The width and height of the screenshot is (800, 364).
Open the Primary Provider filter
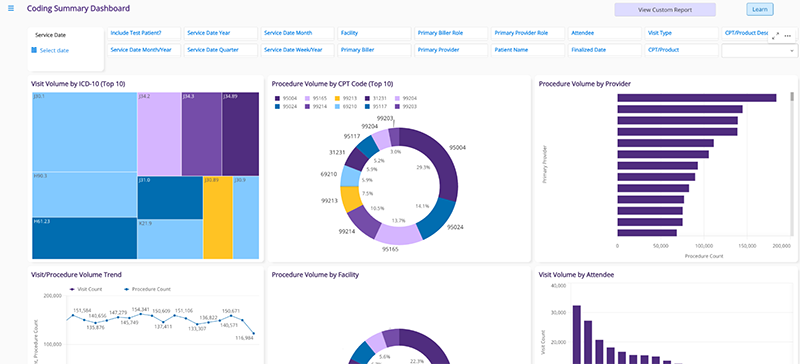[x=451, y=50]
